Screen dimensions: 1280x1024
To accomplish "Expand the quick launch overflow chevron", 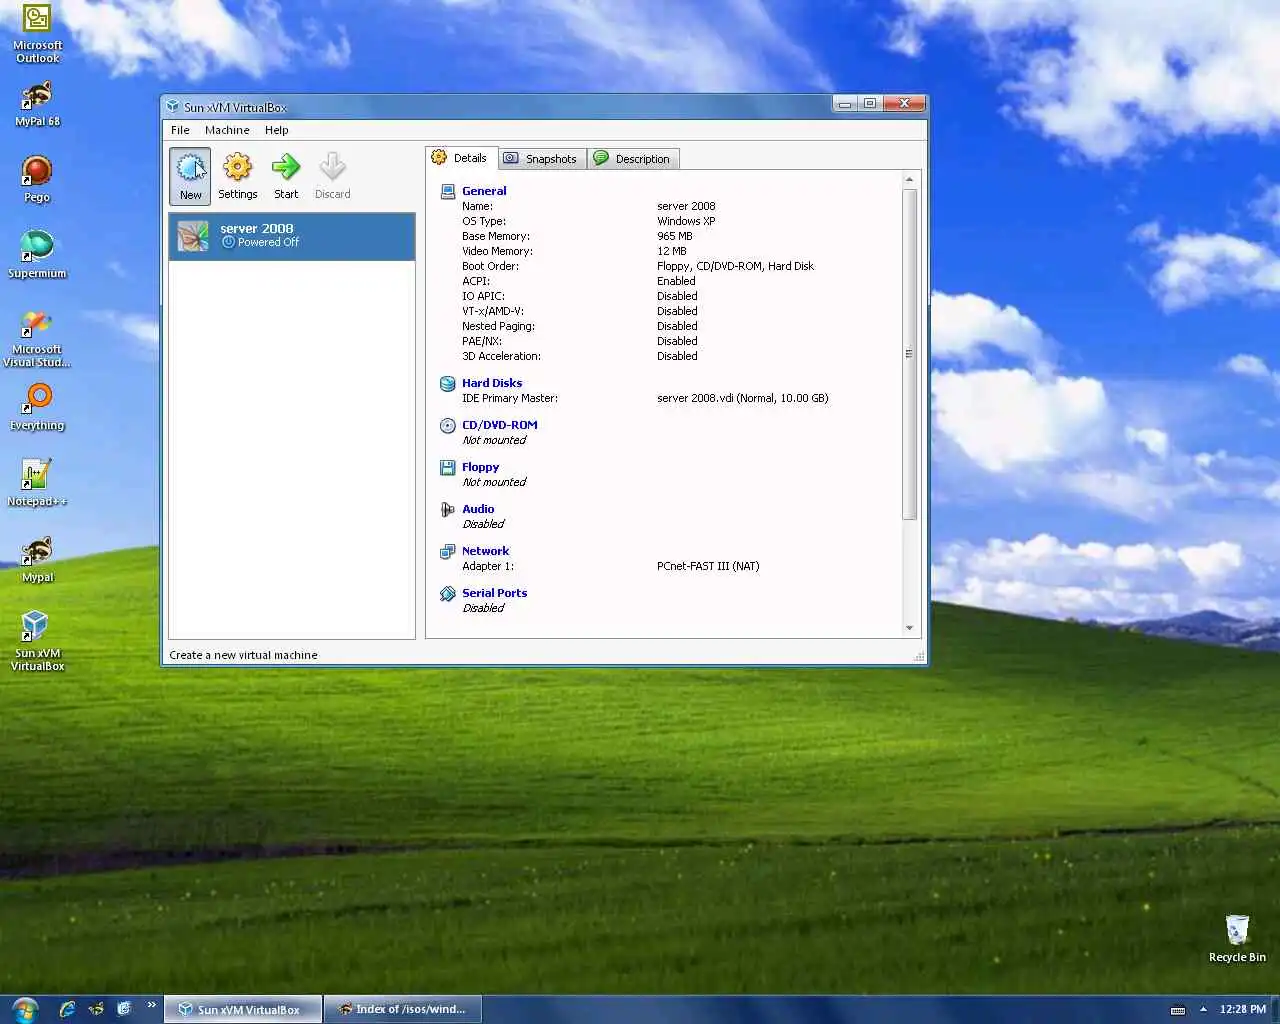I will pos(152,1005).
